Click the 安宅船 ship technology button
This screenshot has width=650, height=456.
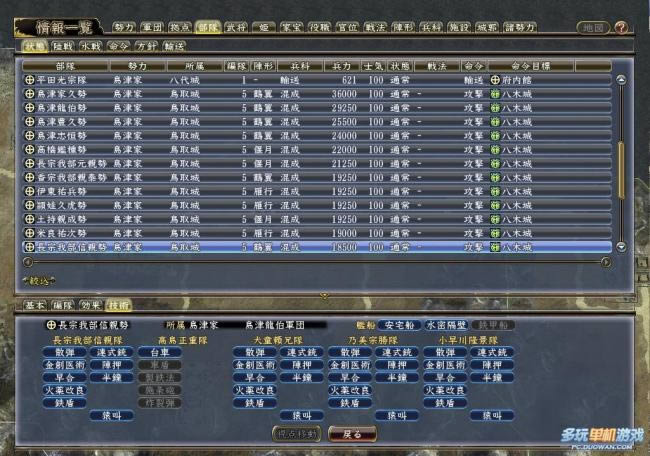point(399,325)
